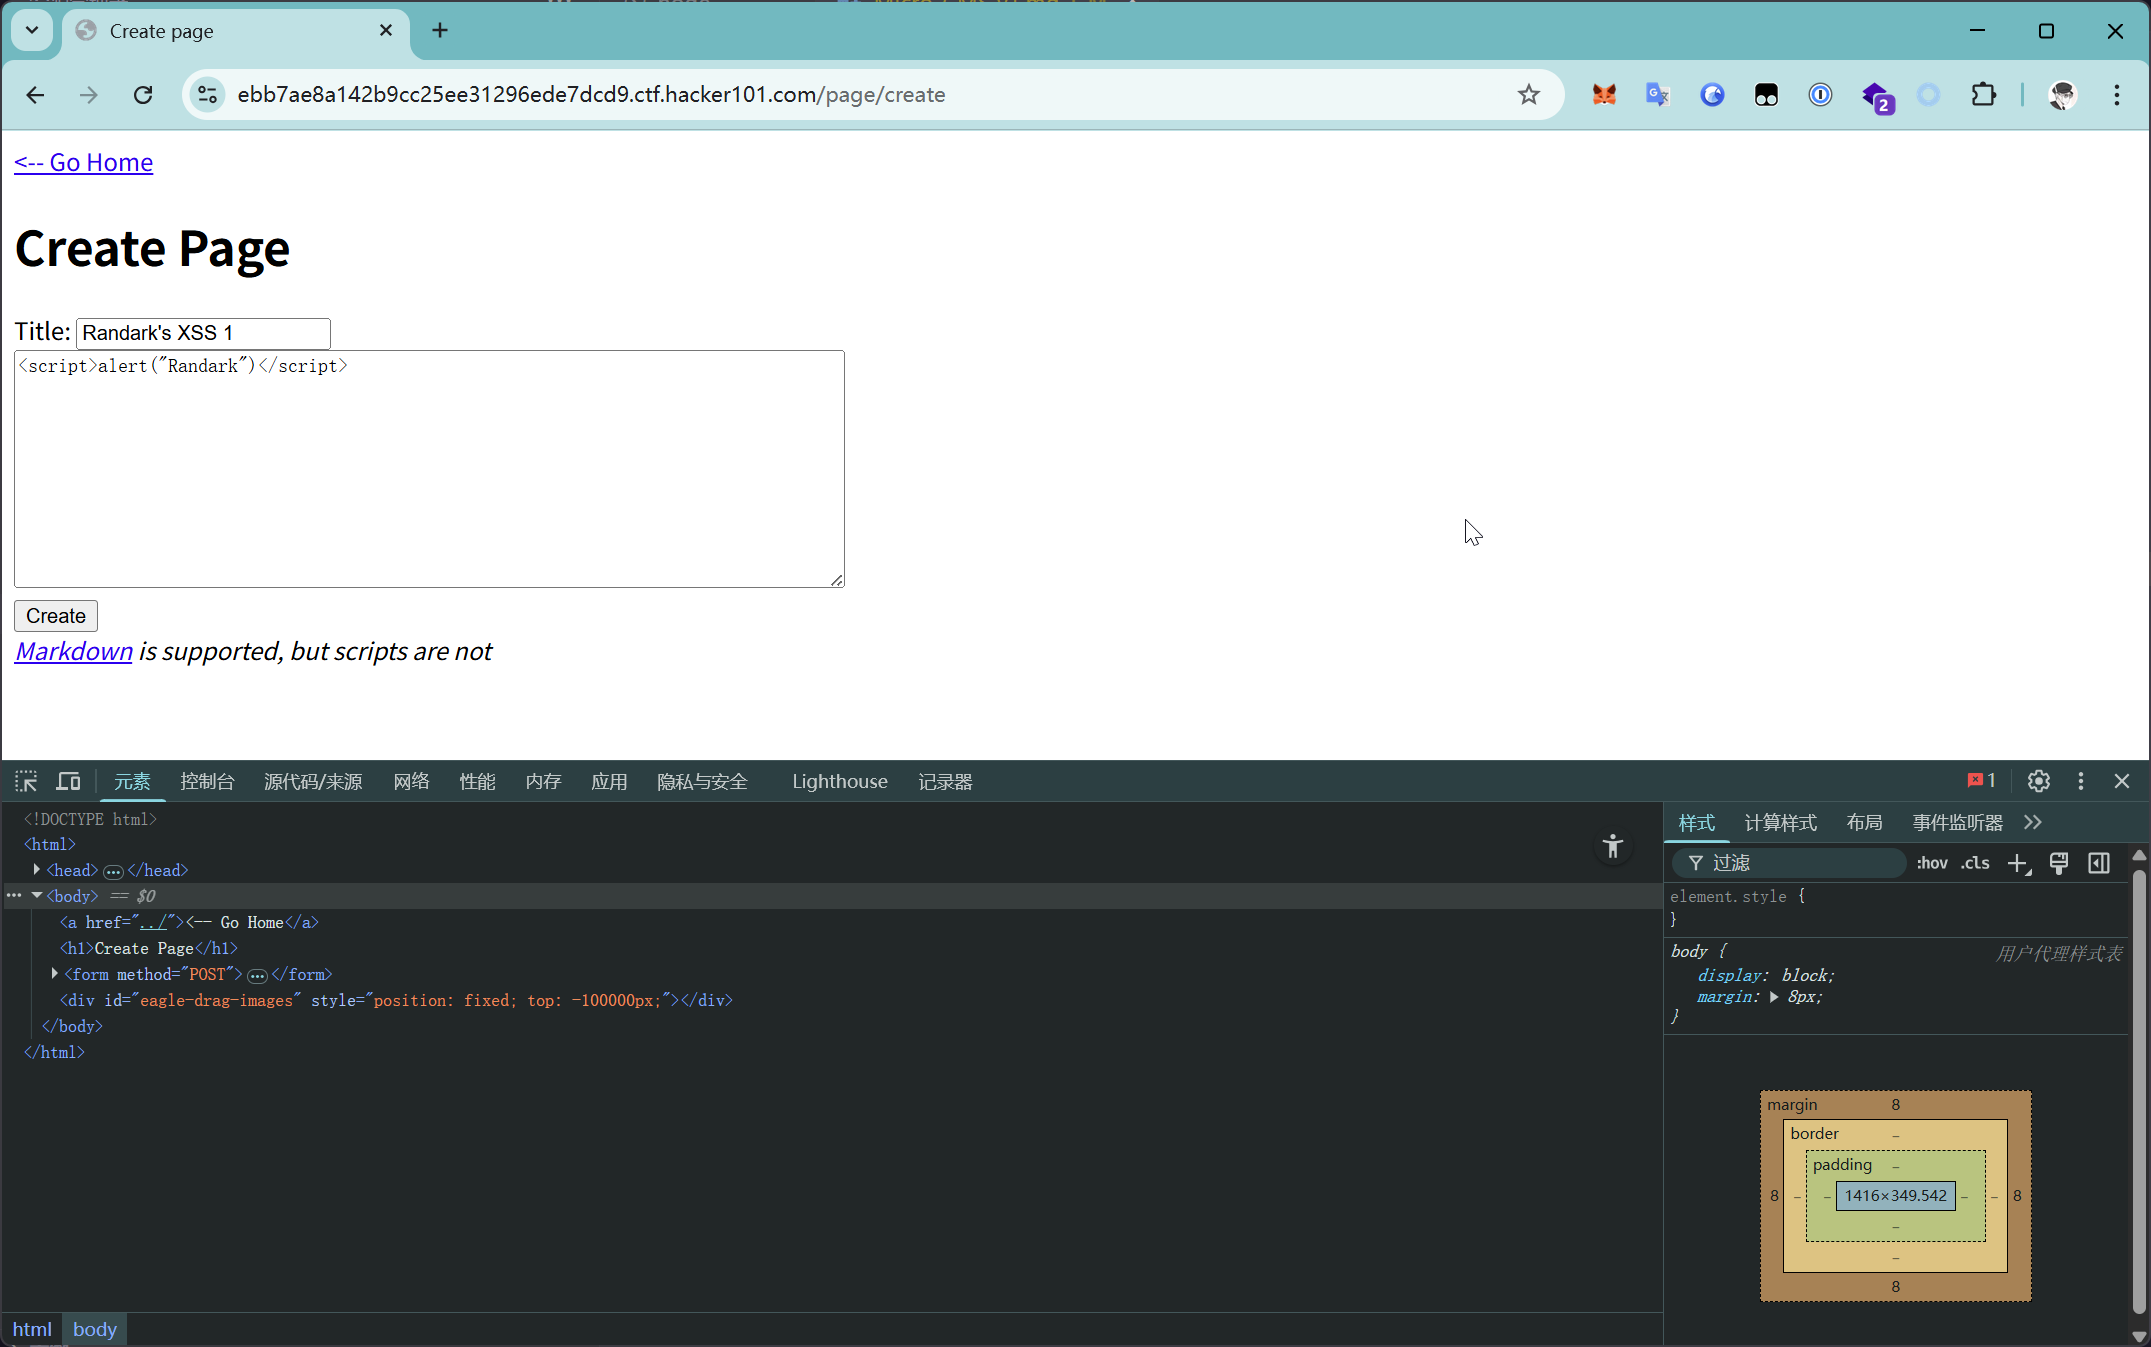Switch to the 控制台 tab
This screenshot has height=1347, width=2151.
pyautogui.click(x=207, y=782)
